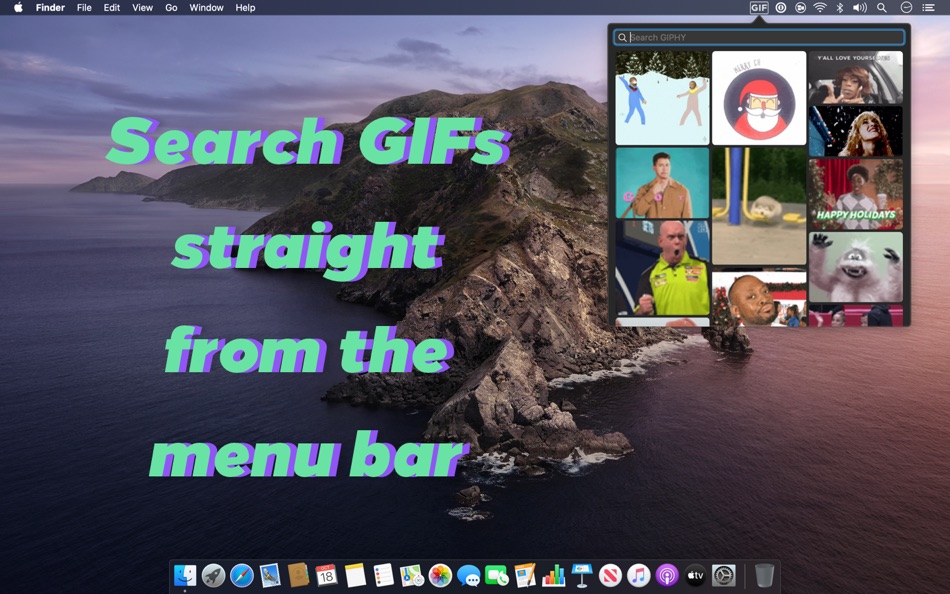Open Podcasts from the Dock
This screenshot has height=594, width=950.
(667, 575)
